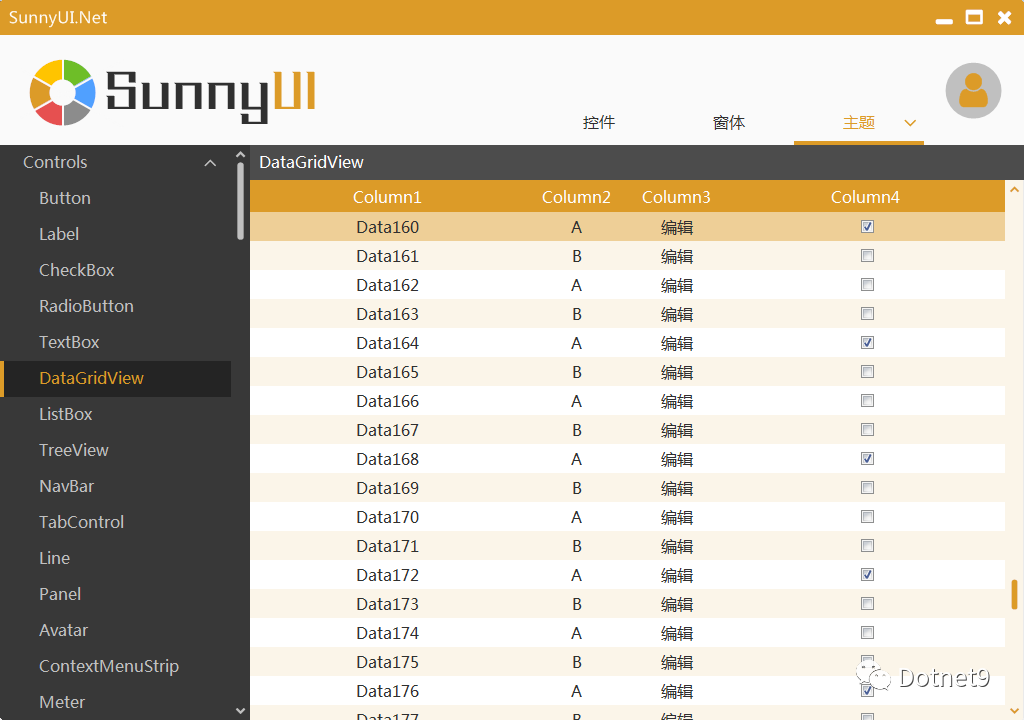Click the sidebar scroll-up arrow
This screenshot has height=720, width=1024.
(x=240, y=155)
